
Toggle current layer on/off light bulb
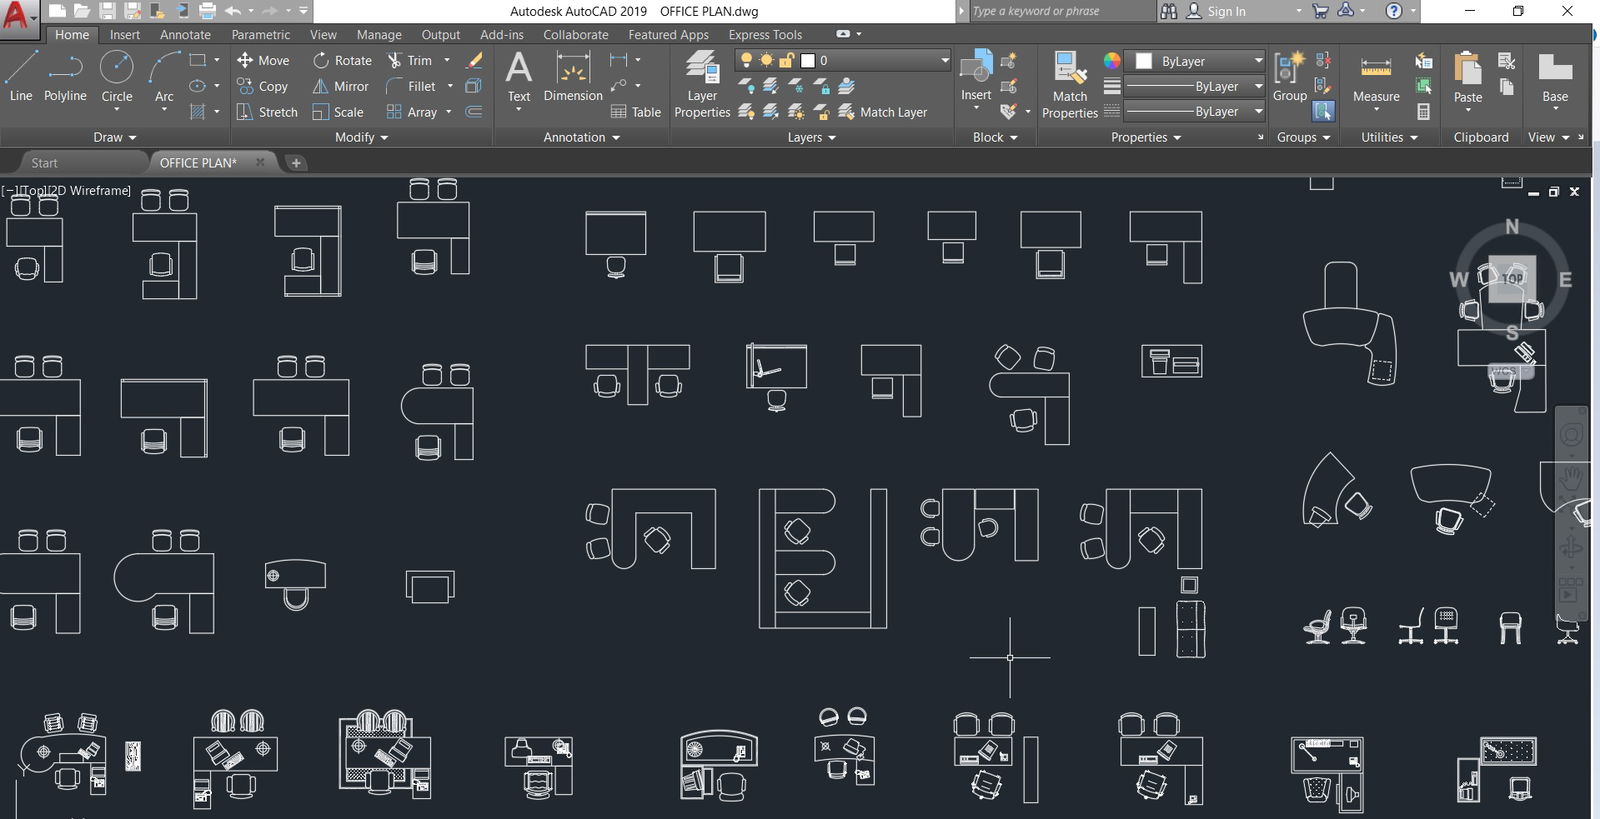[x=746, y=60]
